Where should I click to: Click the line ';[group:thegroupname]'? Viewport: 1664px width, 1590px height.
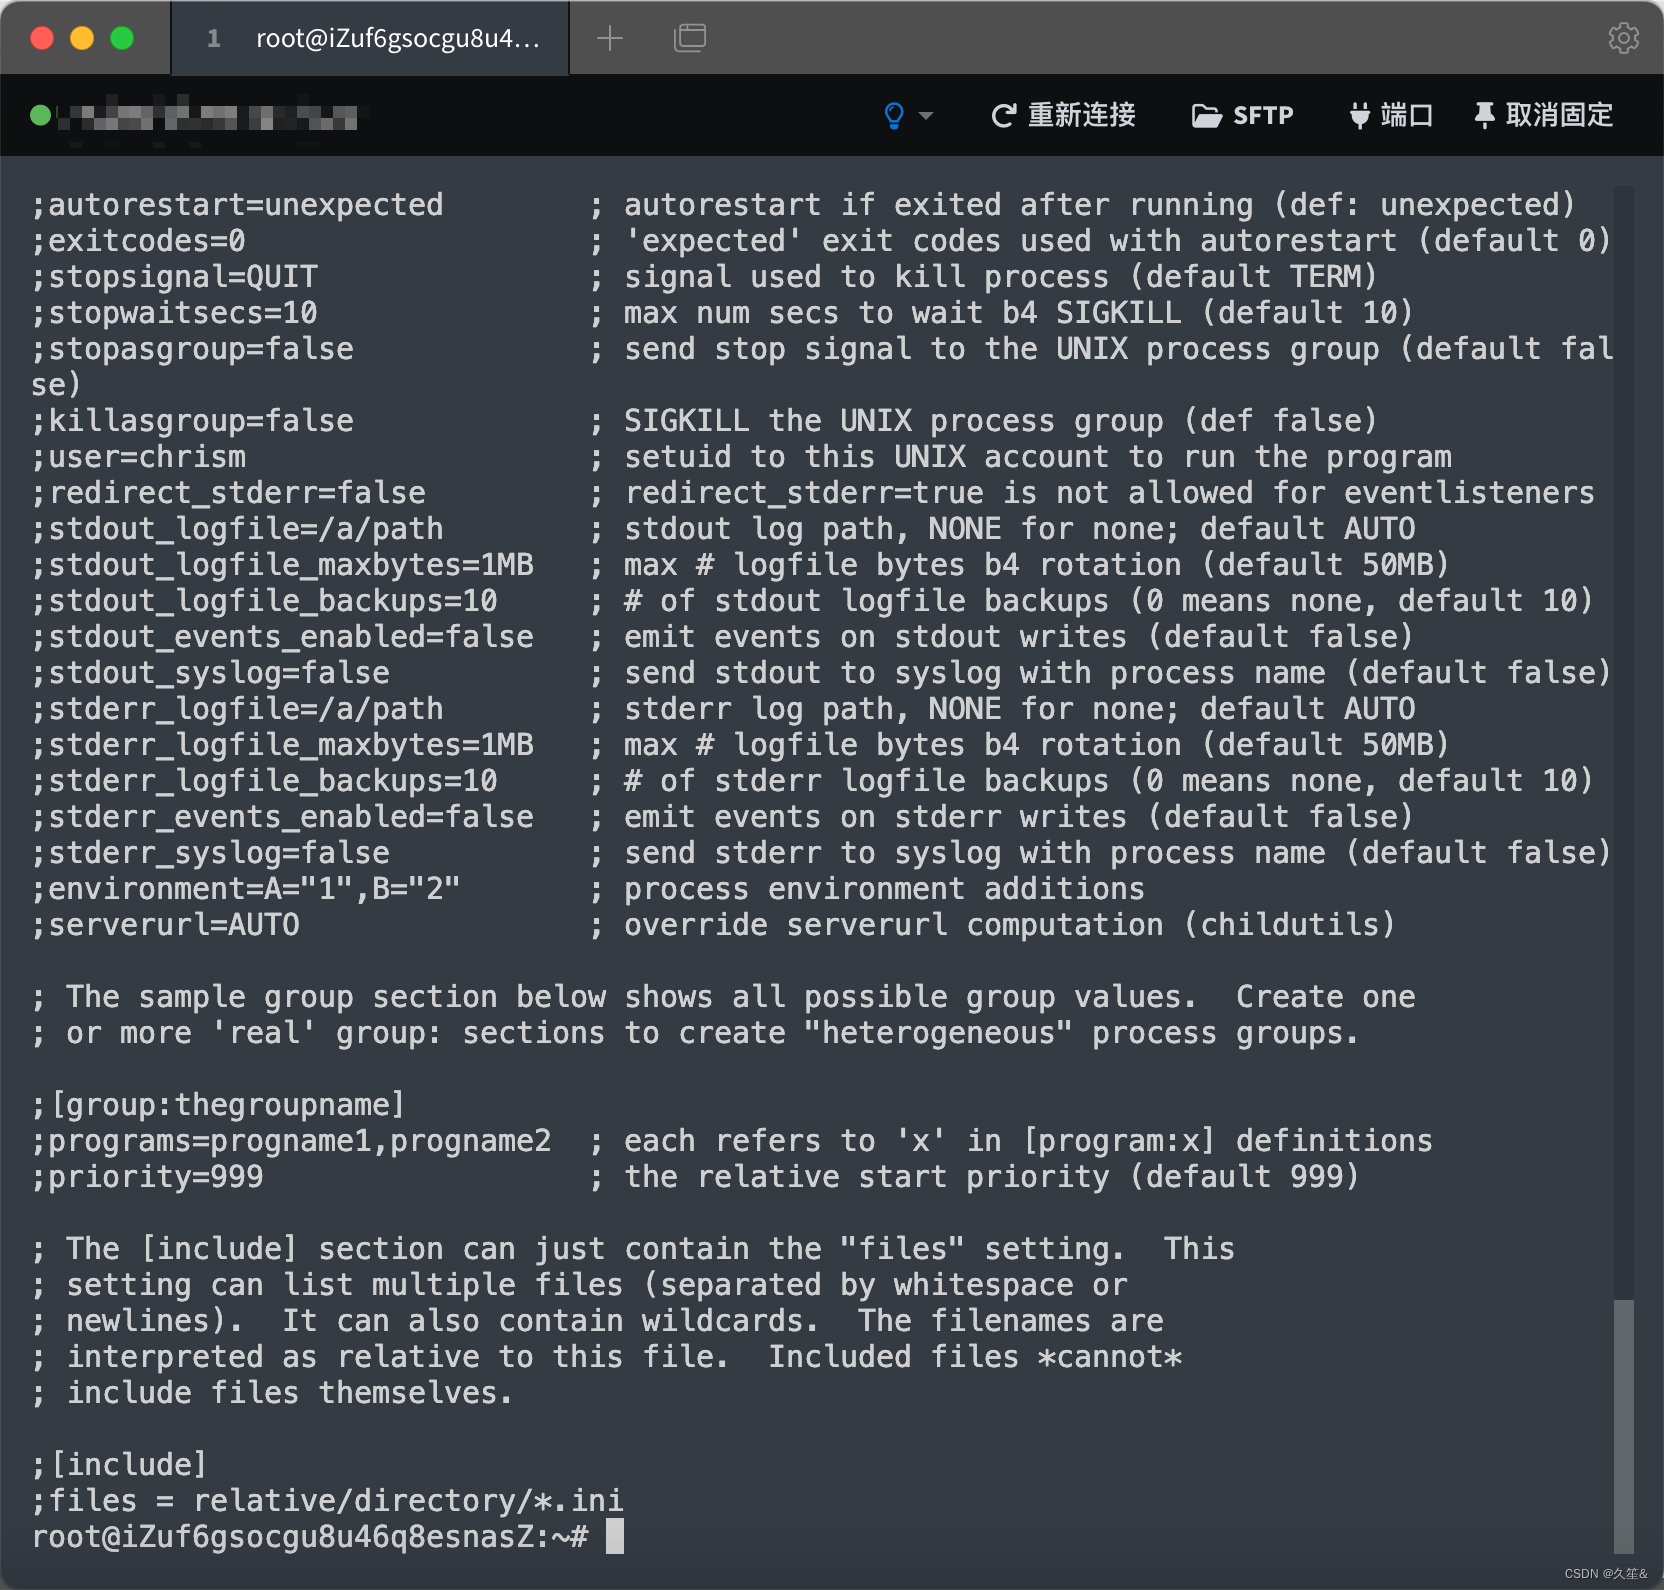tap(218, 1104)
